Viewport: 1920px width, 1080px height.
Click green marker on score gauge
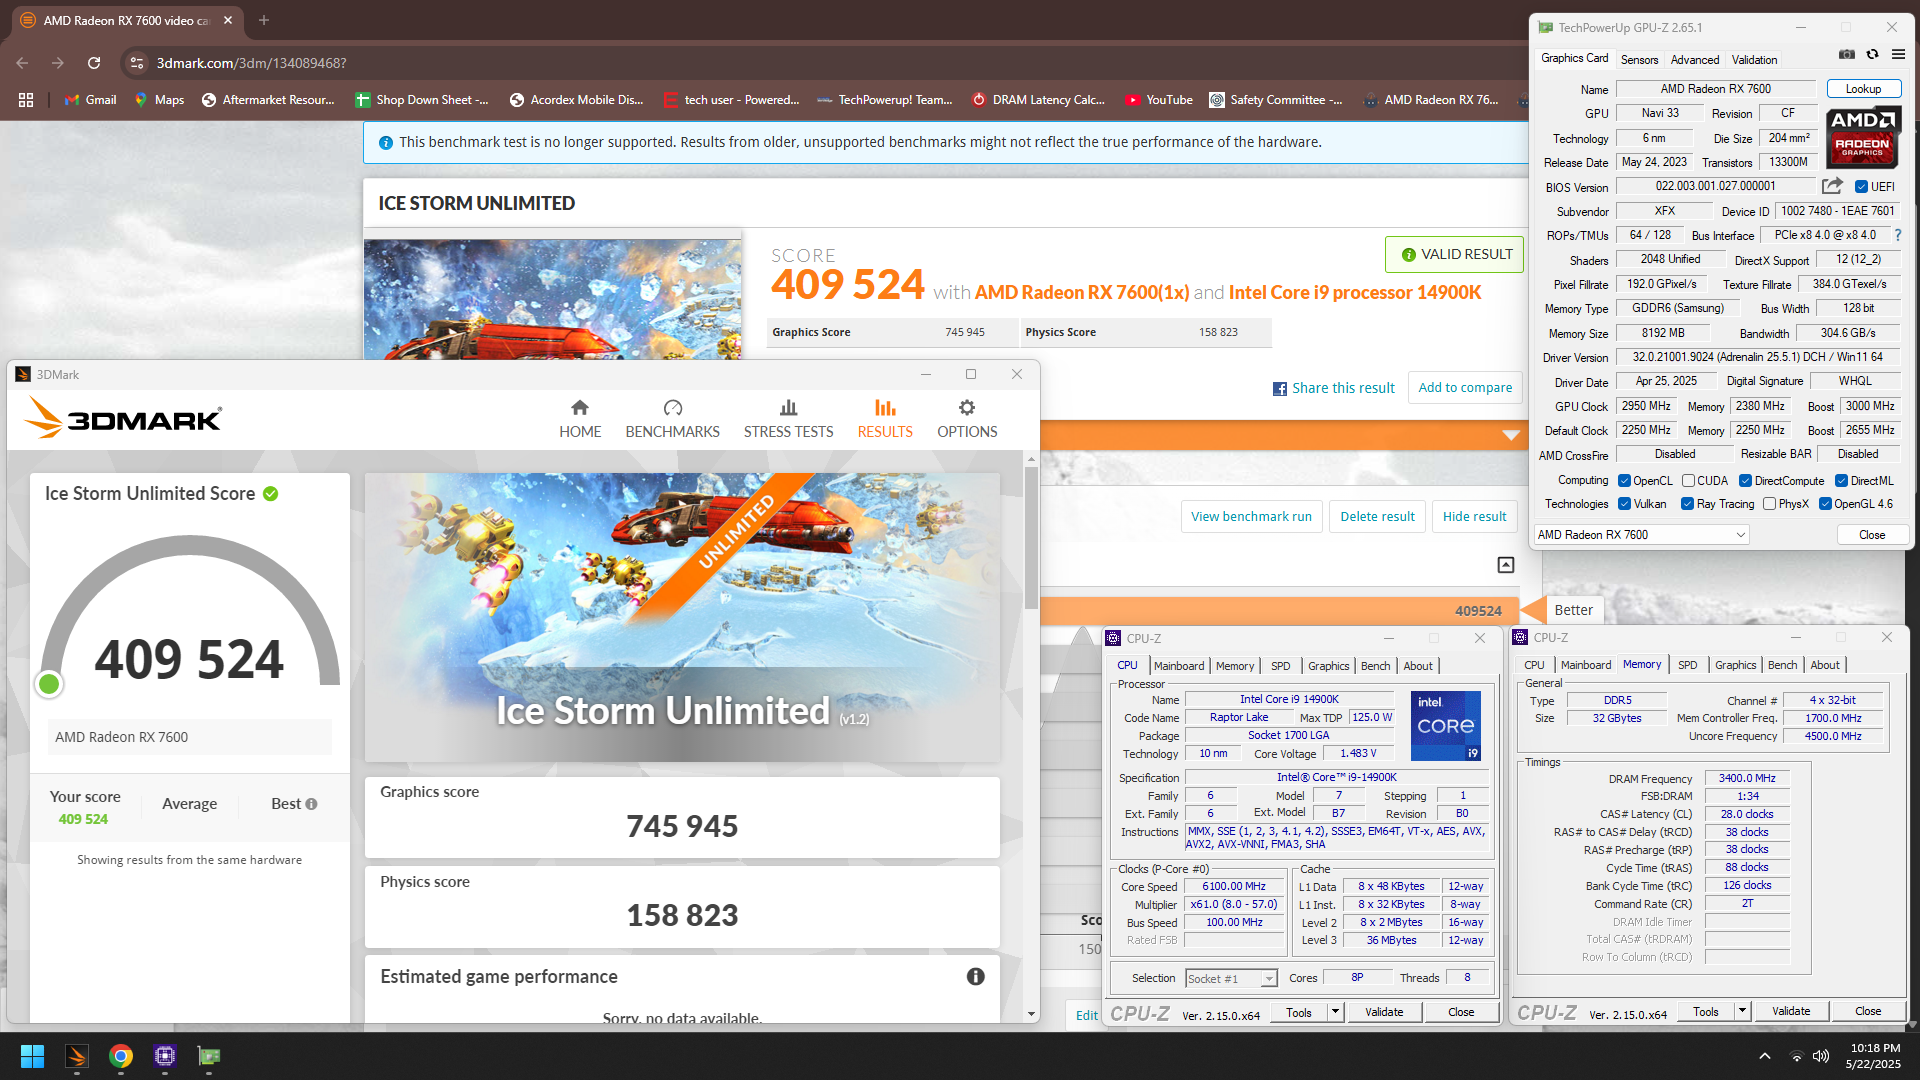pos(48,684)
